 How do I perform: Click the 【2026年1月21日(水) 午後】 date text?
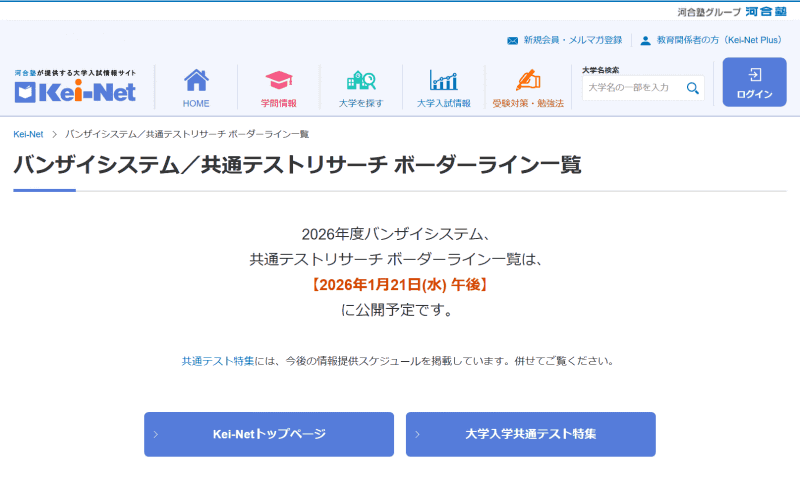tap(399, 285)
